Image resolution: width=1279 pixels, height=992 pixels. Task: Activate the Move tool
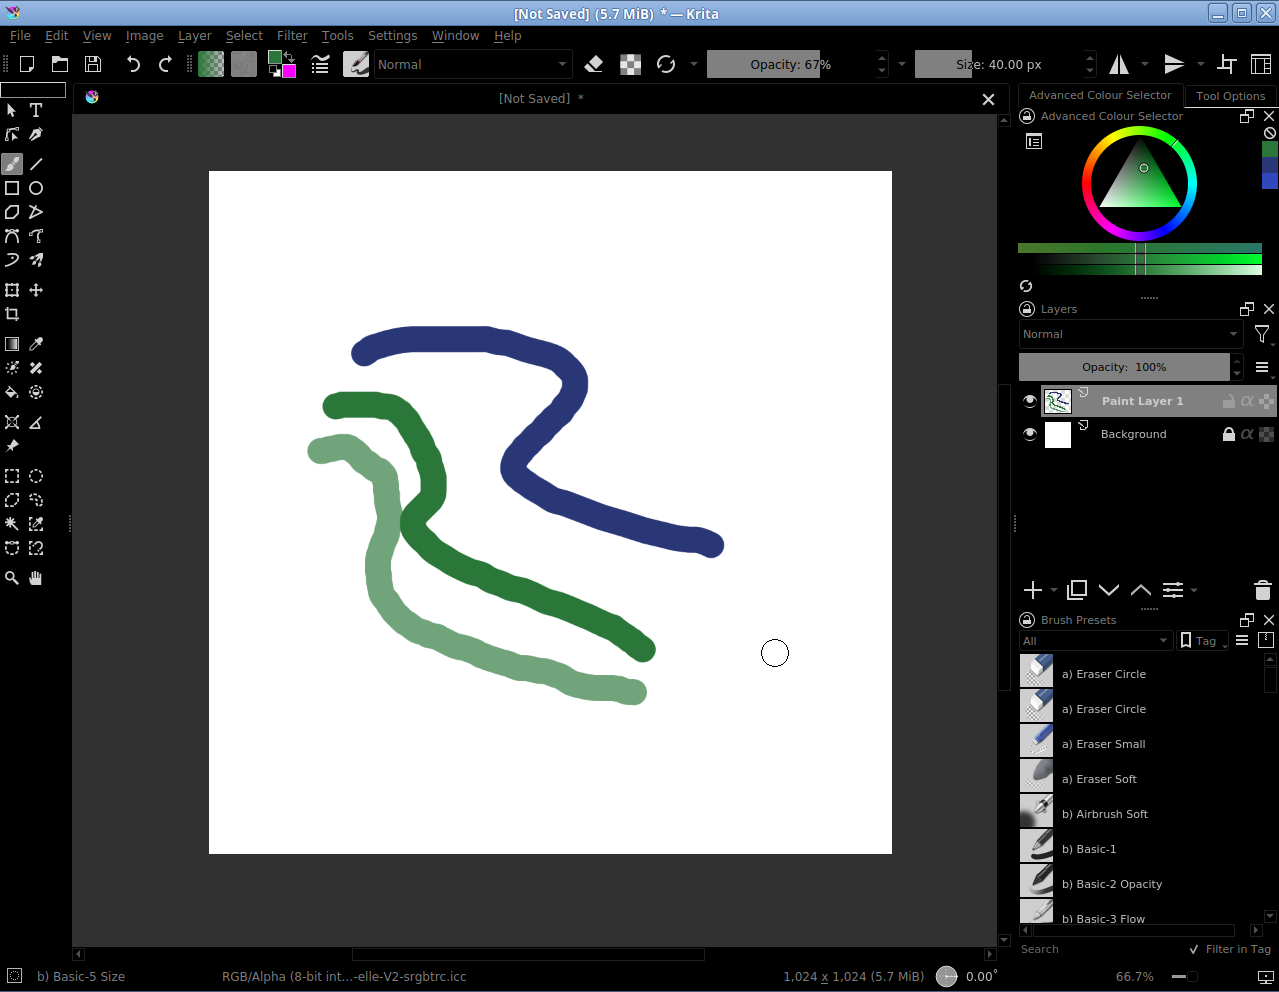(36, 290)
